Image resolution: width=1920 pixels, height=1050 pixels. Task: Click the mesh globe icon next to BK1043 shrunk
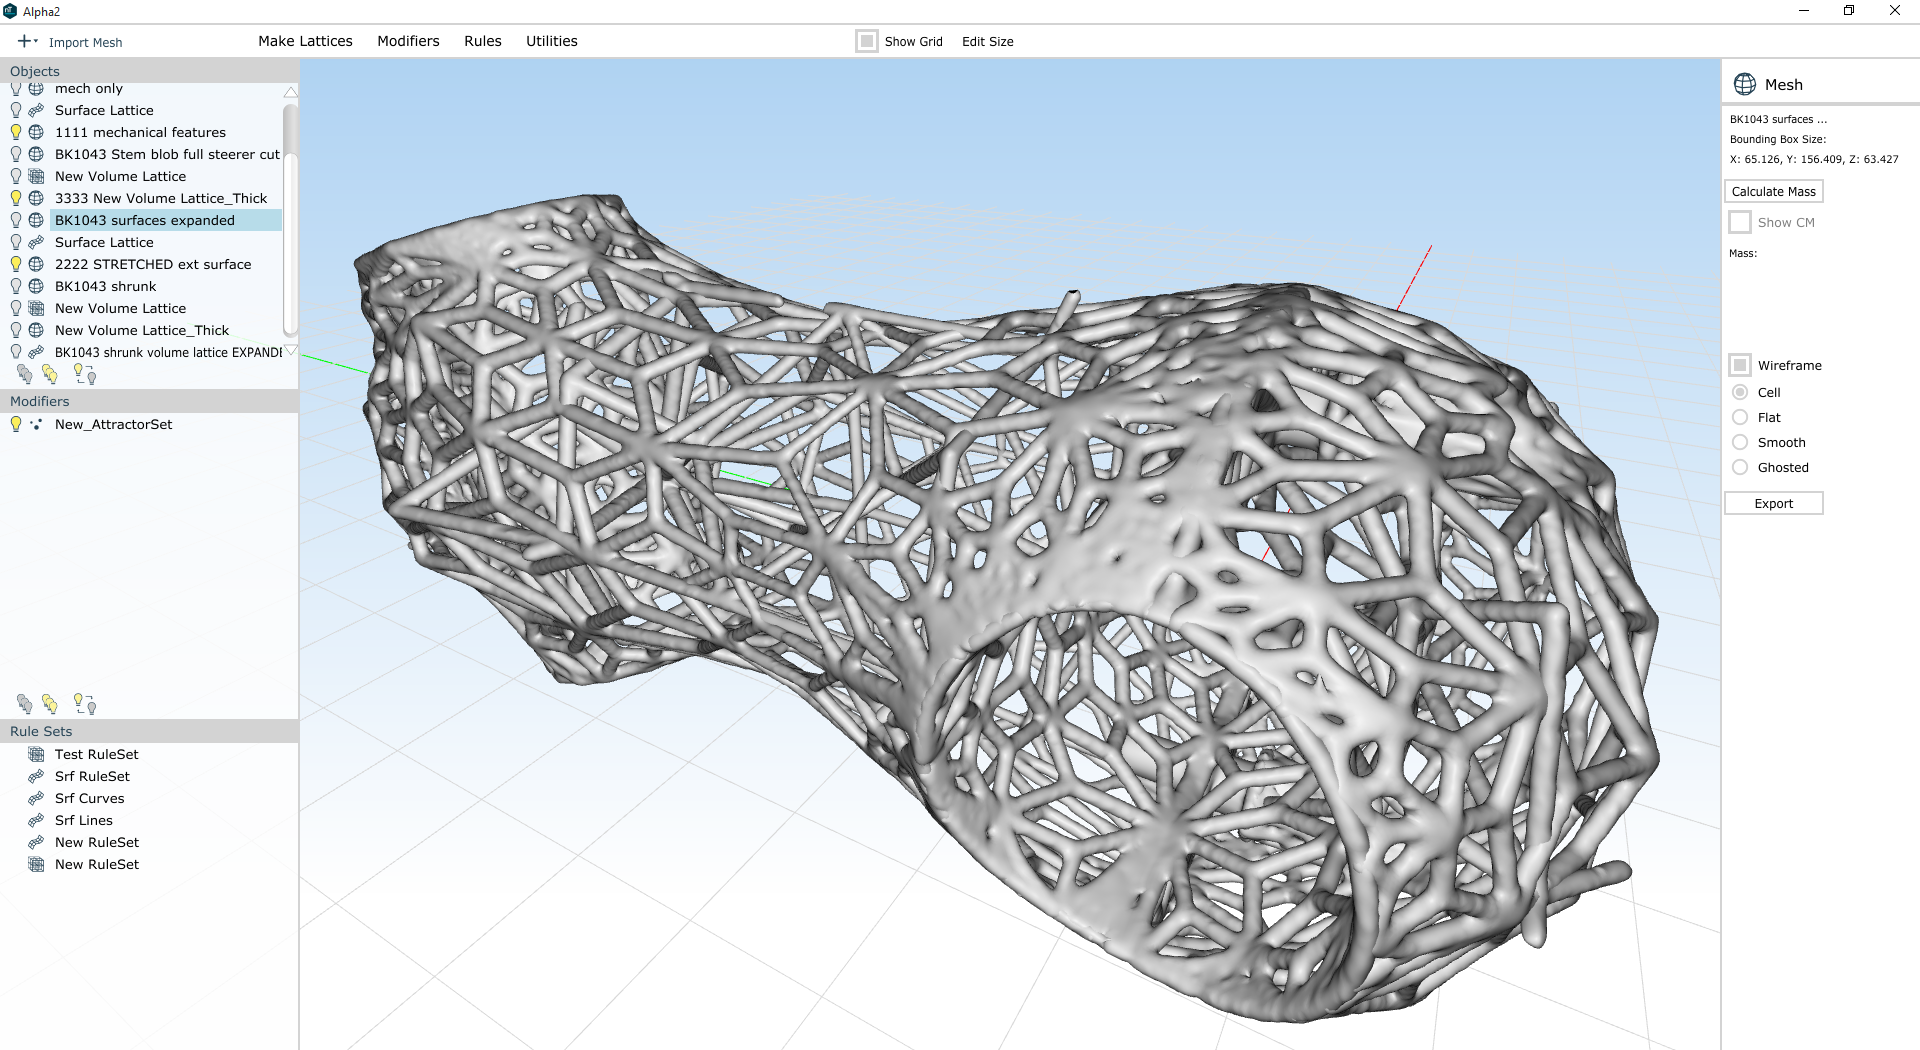(x=36, y=286)
